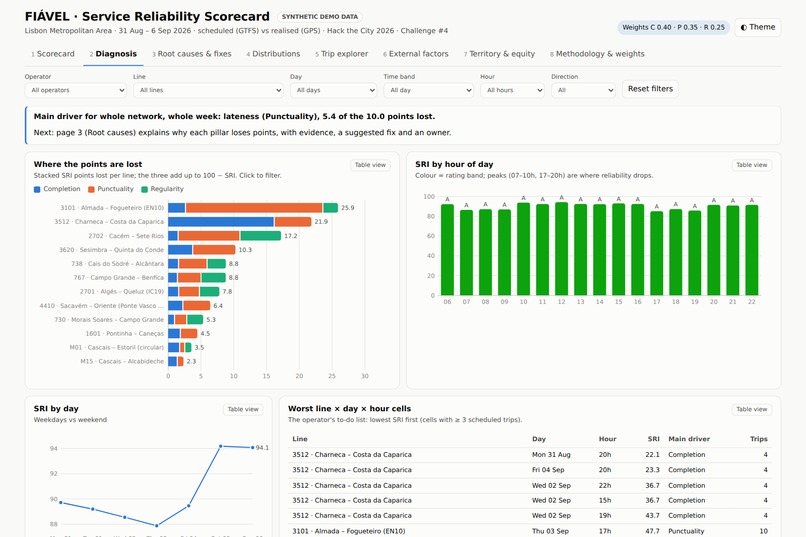Open Table view for Where the points are lost
The image size is (806, 537).
point(370,165)
